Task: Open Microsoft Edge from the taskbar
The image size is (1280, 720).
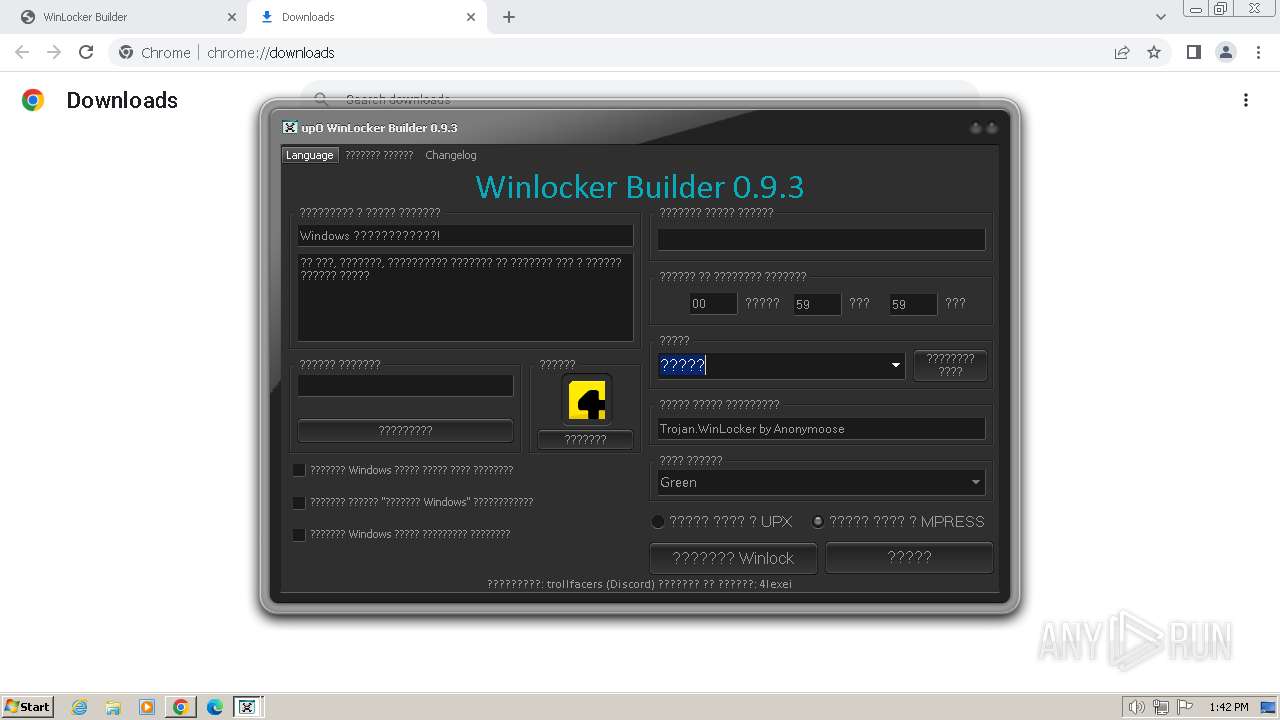Action: (215, 707)
